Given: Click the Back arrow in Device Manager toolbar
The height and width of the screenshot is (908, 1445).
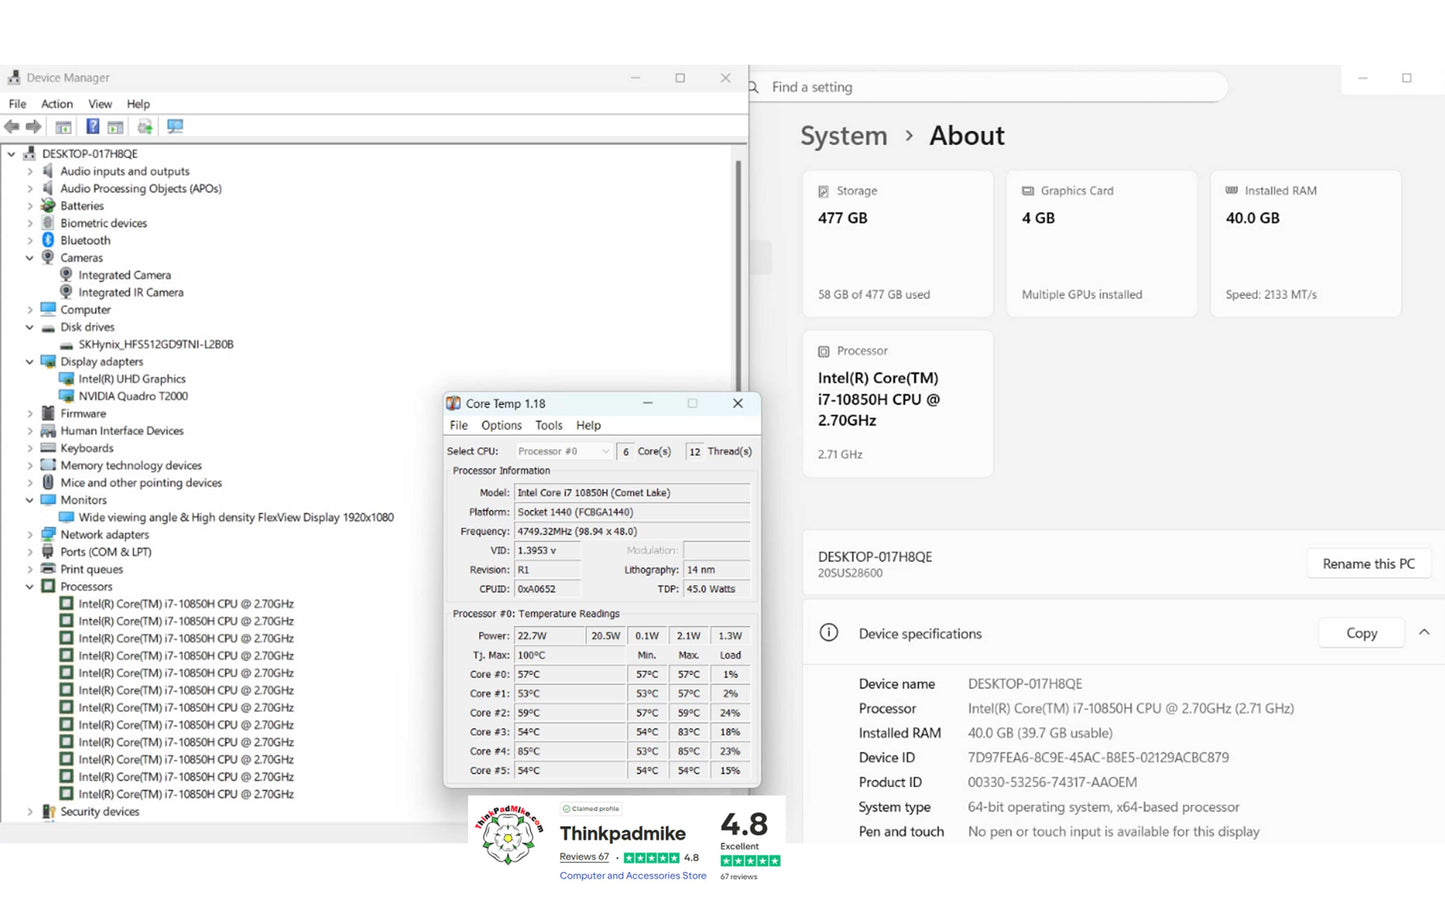Looking at the screenshot, I should [x=12, y=127].
